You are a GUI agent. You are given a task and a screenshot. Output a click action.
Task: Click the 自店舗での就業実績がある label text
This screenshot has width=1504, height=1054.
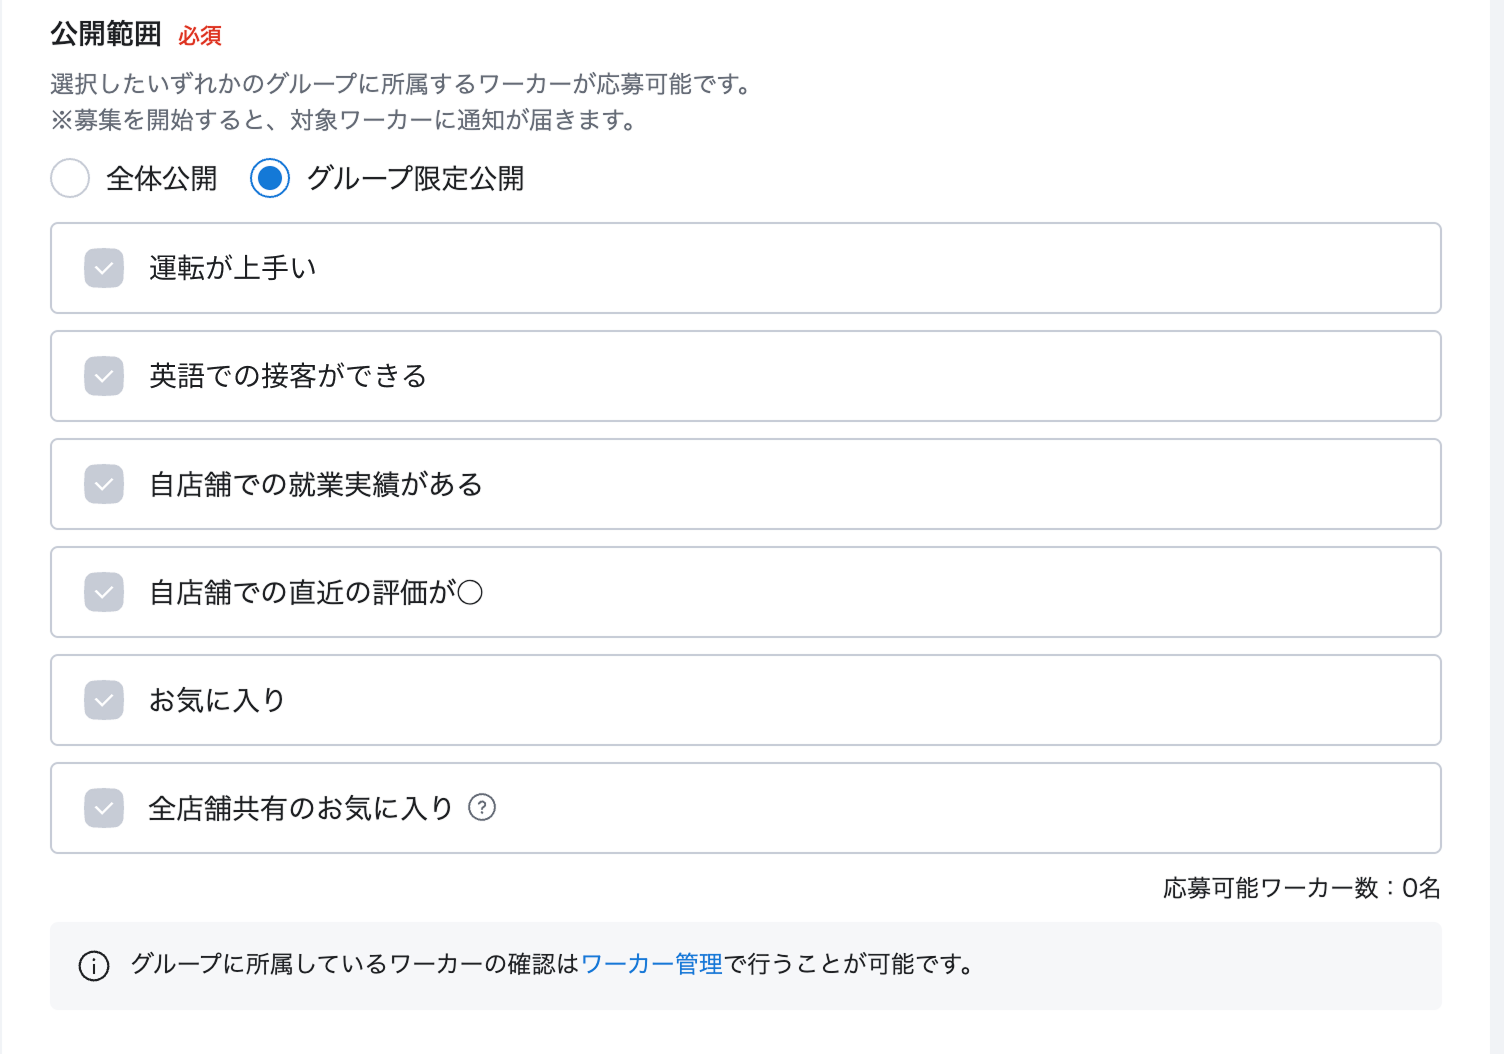[x=316, y=484]
